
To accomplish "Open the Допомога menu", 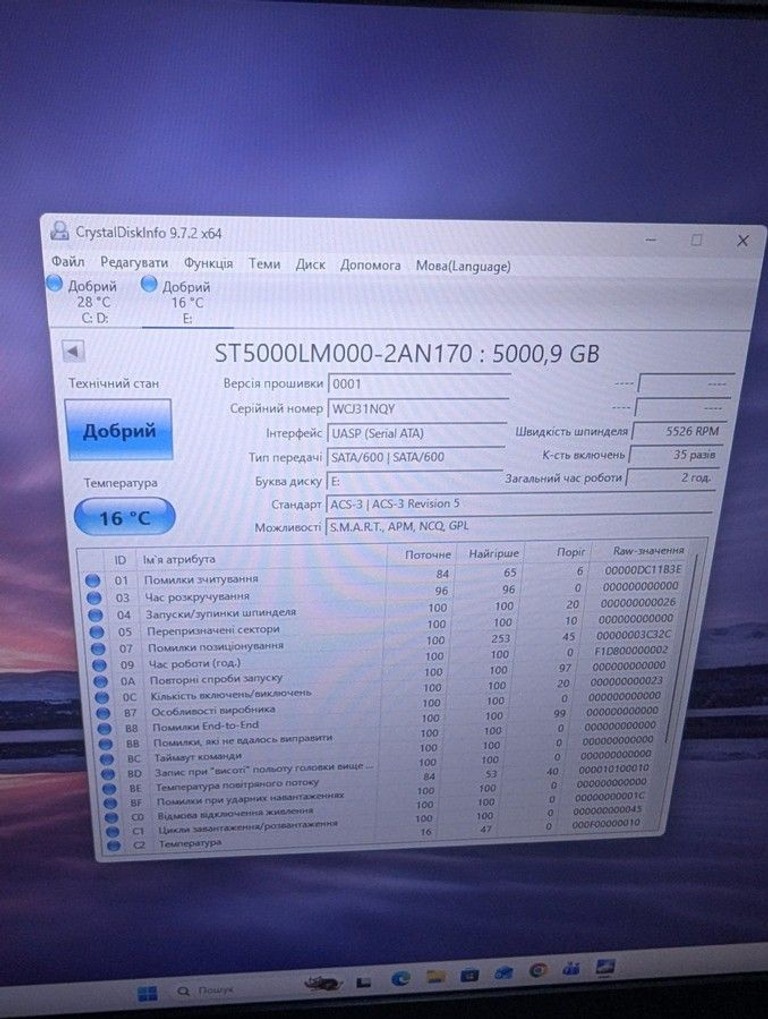I will click(x=370, y=265).
